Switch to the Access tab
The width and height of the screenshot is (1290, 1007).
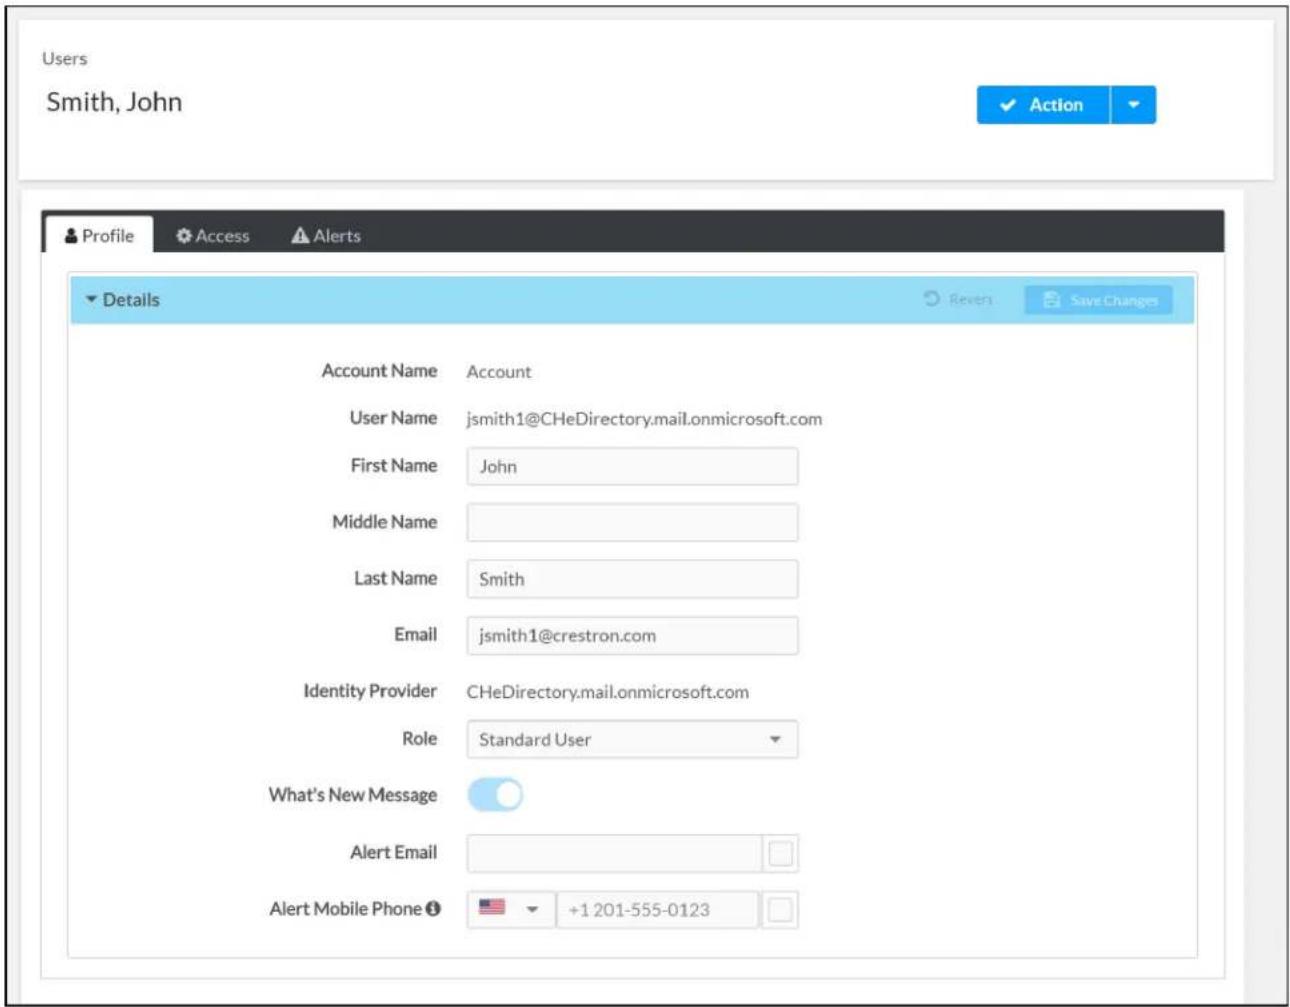pyautogui.click(x=212, y=236)
